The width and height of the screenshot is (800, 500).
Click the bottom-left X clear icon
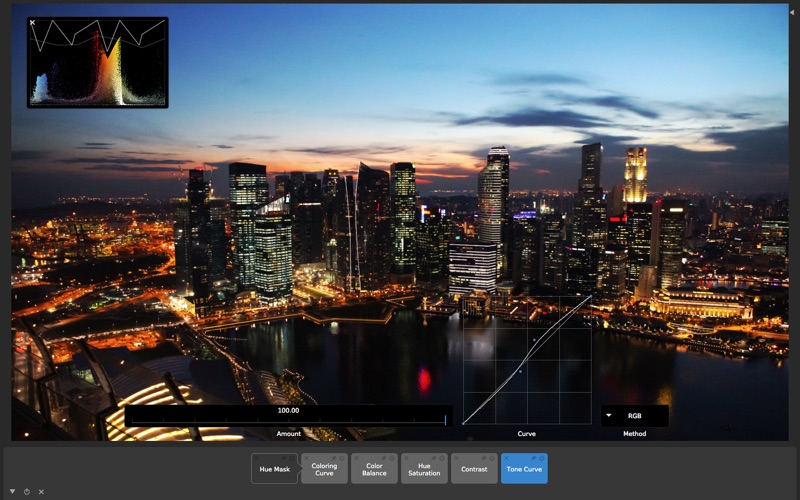coord(41,492)
